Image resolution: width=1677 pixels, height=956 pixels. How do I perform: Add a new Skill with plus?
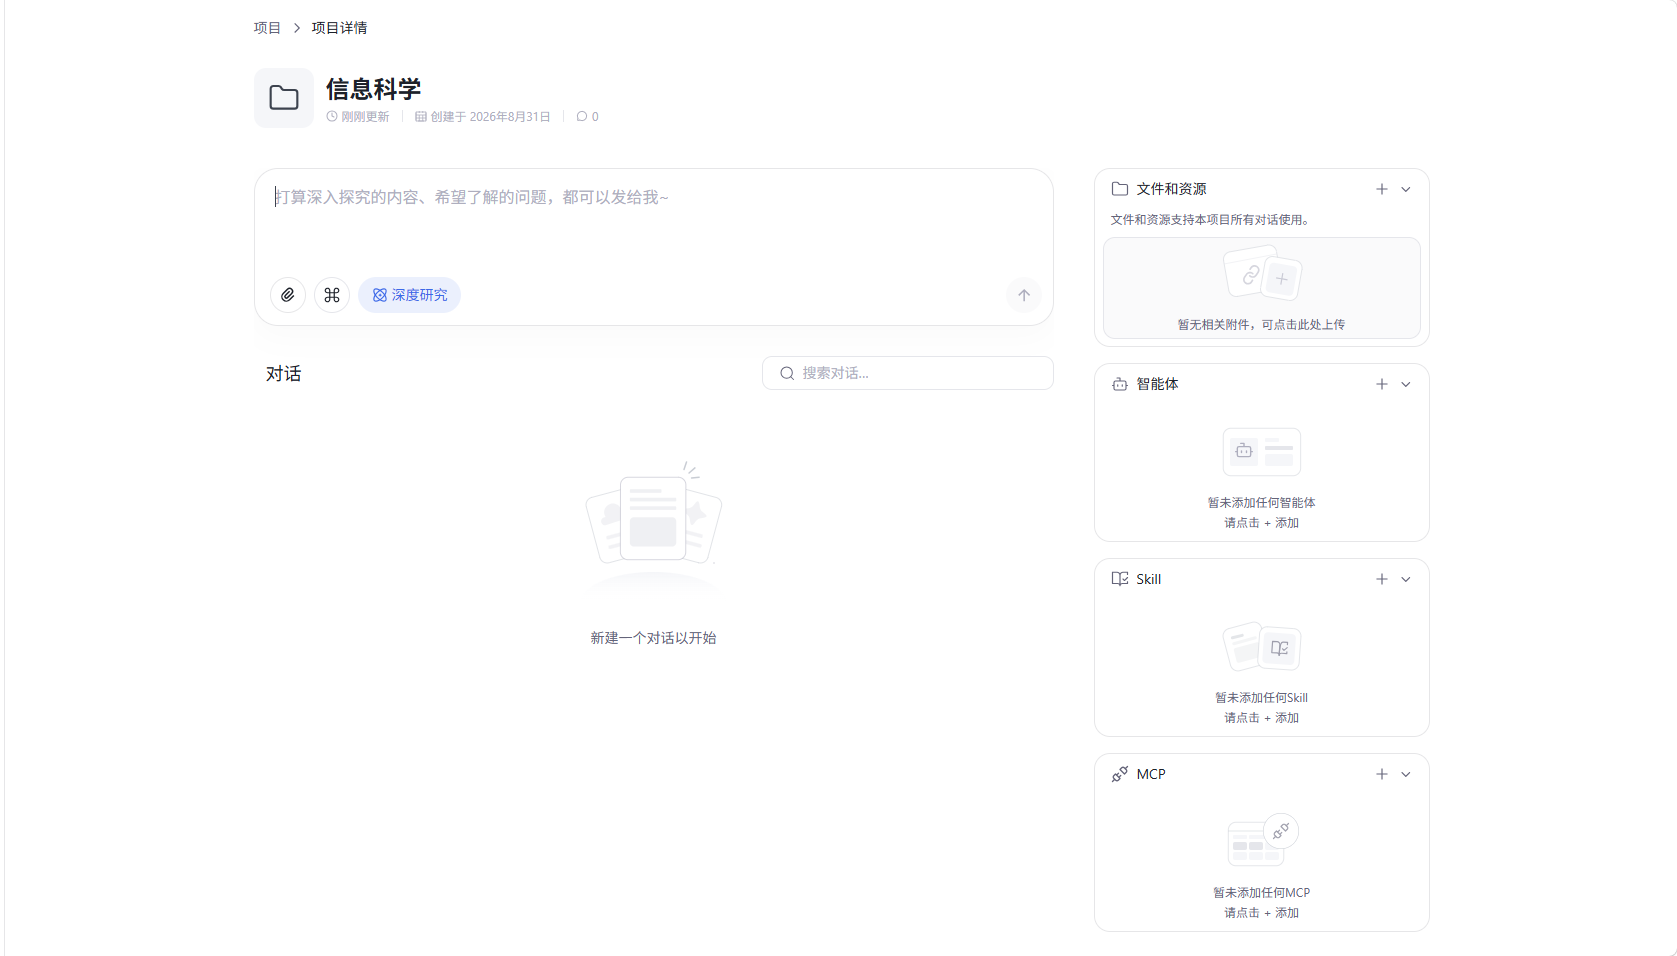tap(1382, 579)
